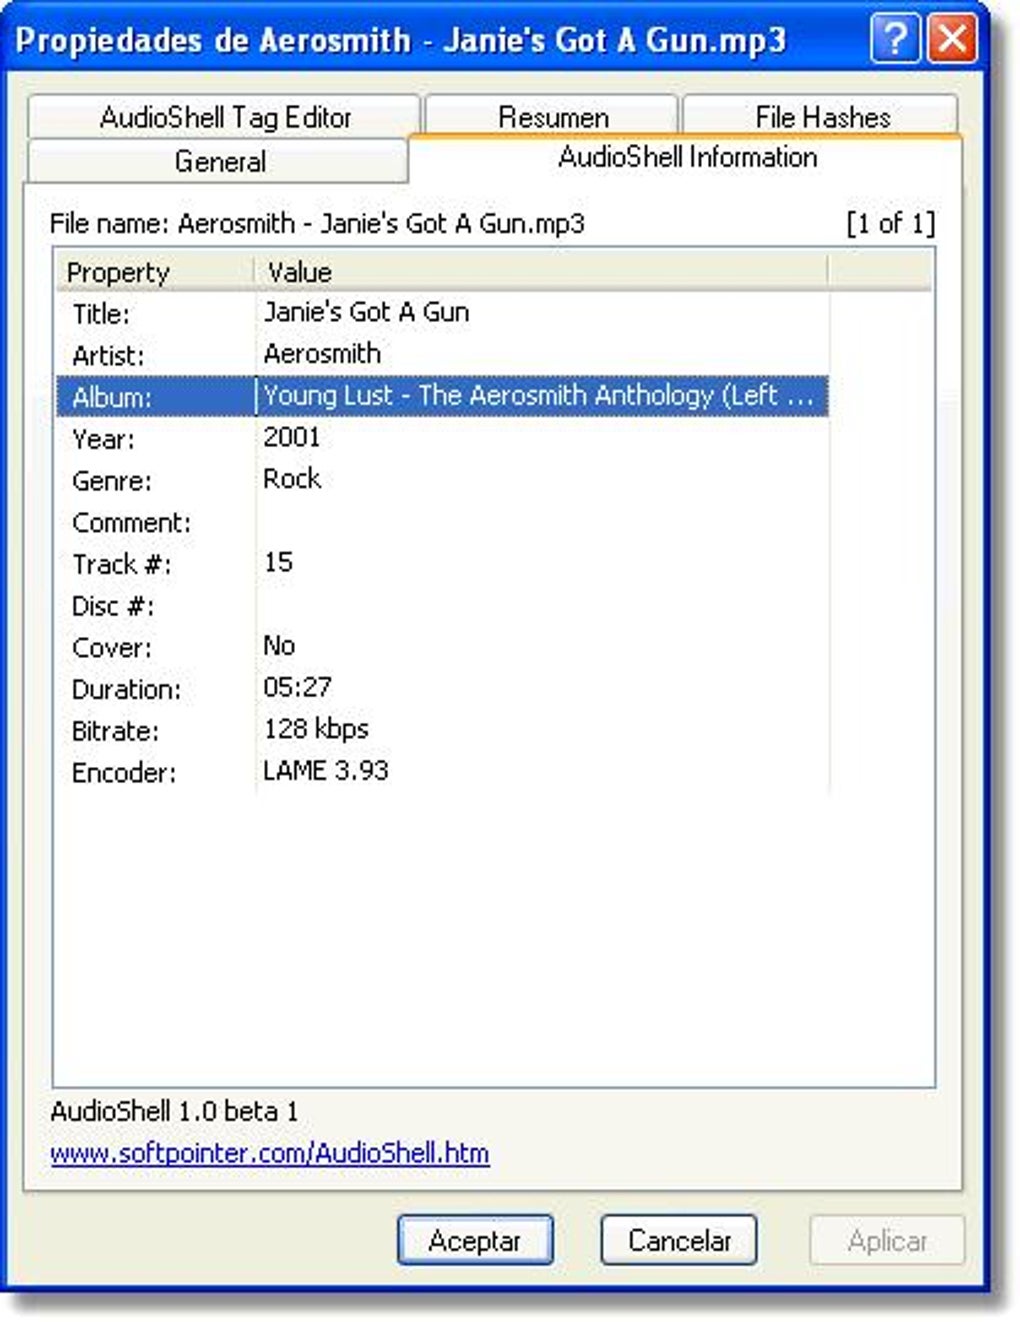The image size is (1020, 1322).
Task: Click the Young Lust album value
Action: [538, 396]
